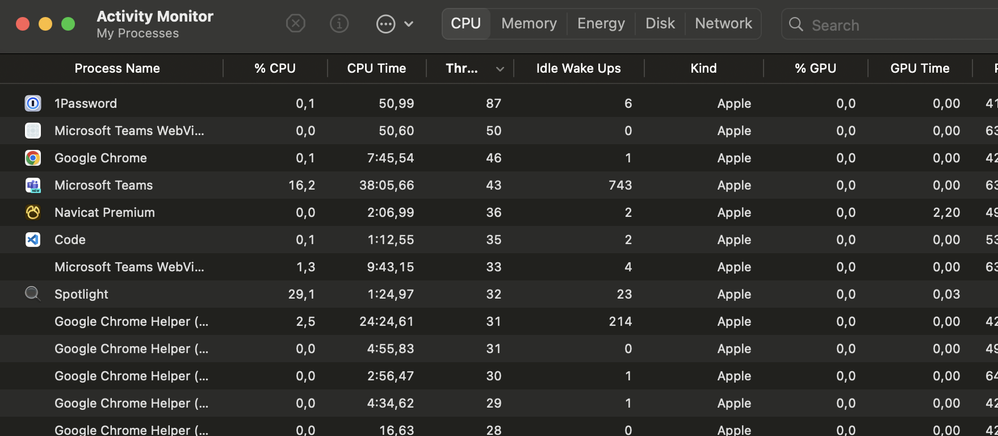Select Chrome Helper with CPU time 2:56,47

[x=131, y=376]
